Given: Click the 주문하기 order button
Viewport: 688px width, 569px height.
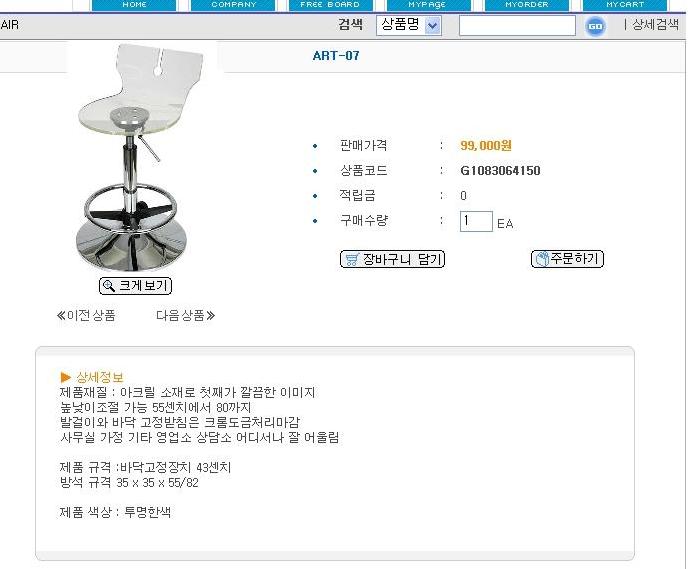Looking at the screenshot, I should click(x=567, y=258).
